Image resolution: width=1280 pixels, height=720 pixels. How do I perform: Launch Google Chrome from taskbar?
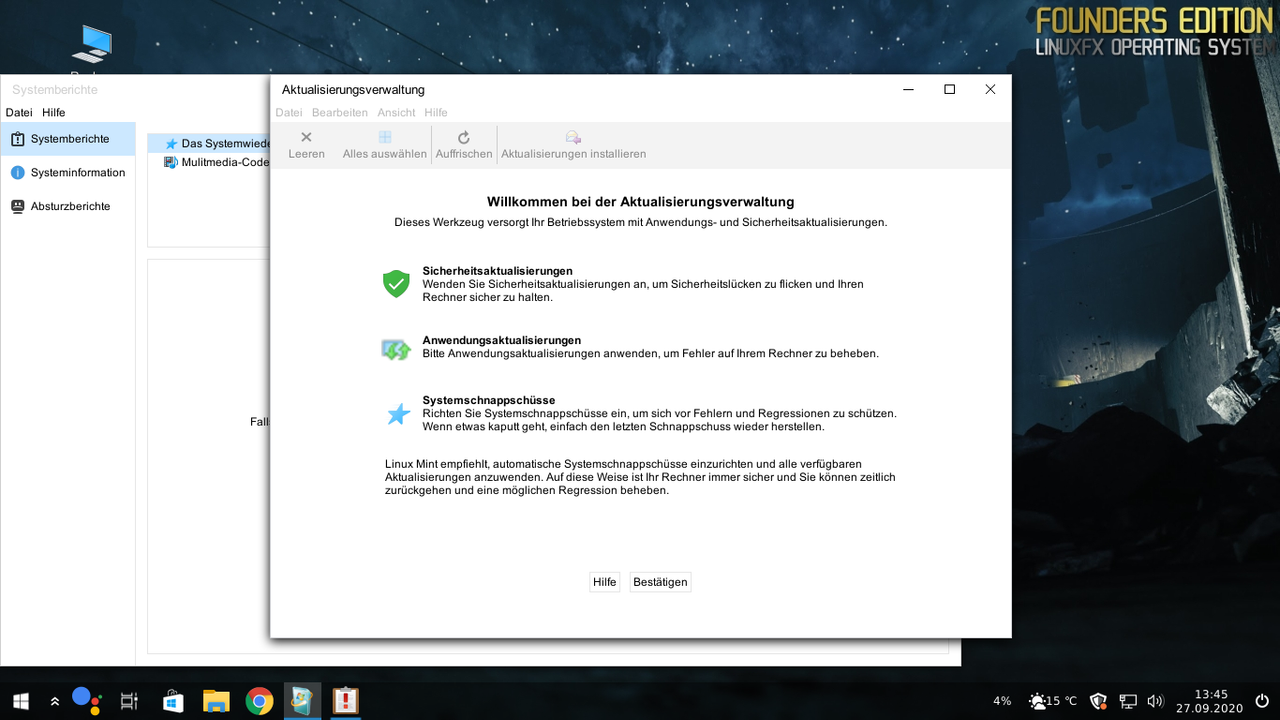259,701
